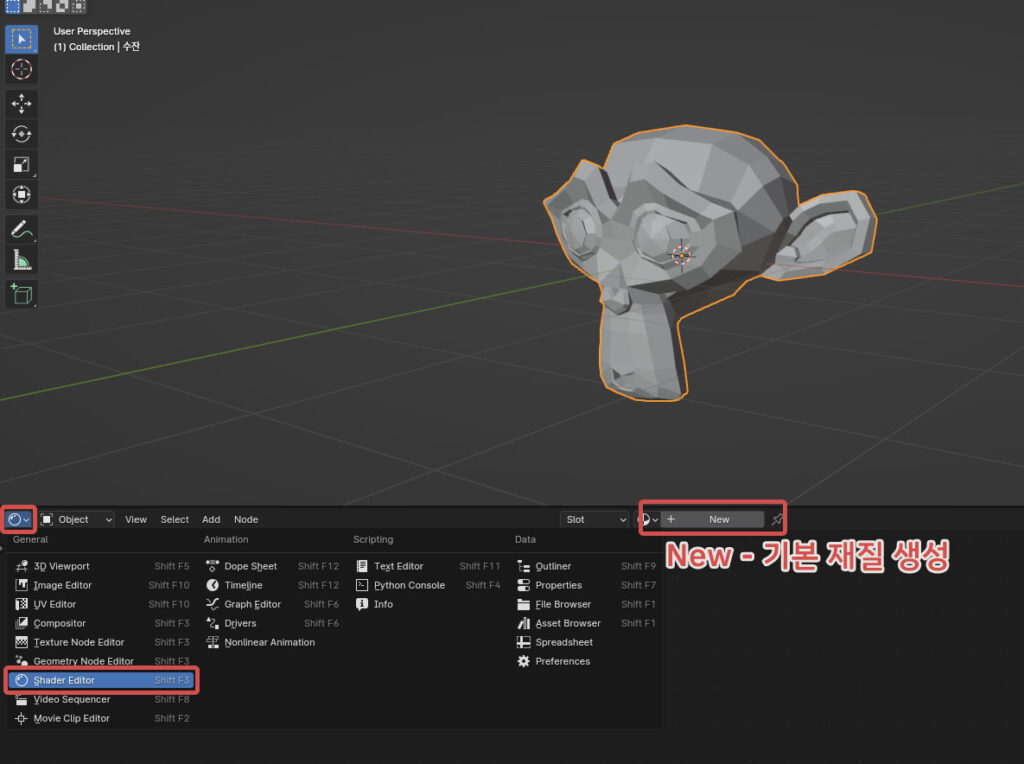Image resolution: width=1024 pixels, height=764 pixels.
Task: Switch to Outliner editor
Action: (586, 566)
